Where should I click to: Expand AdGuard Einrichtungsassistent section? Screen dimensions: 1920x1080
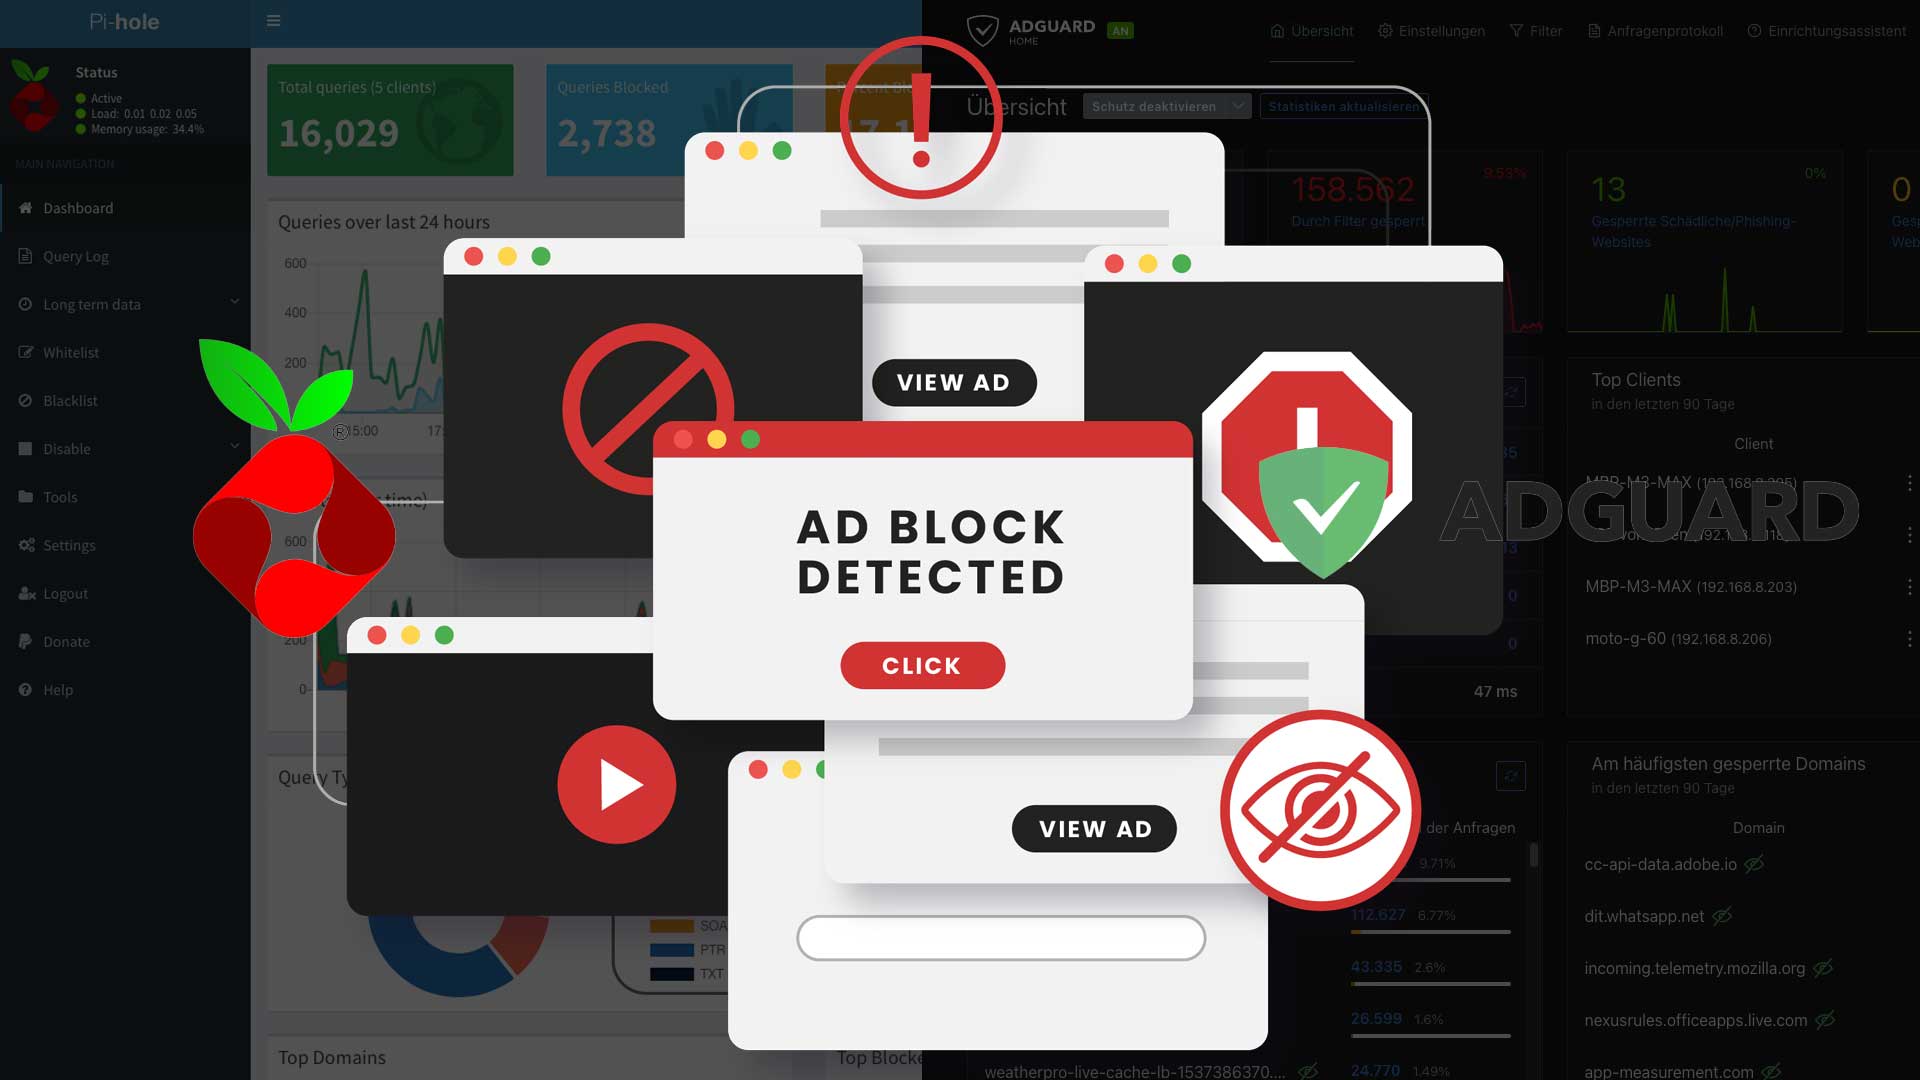1833,30
